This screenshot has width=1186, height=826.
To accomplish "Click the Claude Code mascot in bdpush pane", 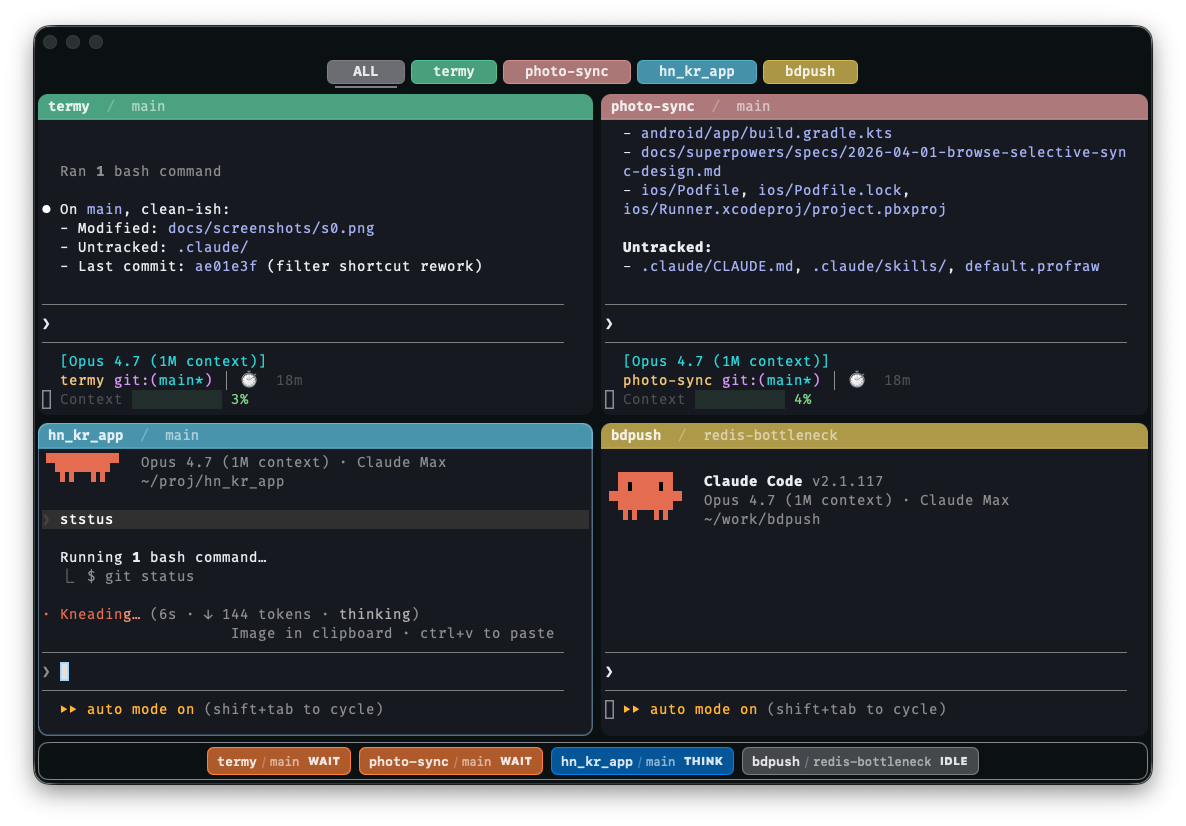I will [x=645, y=496].
